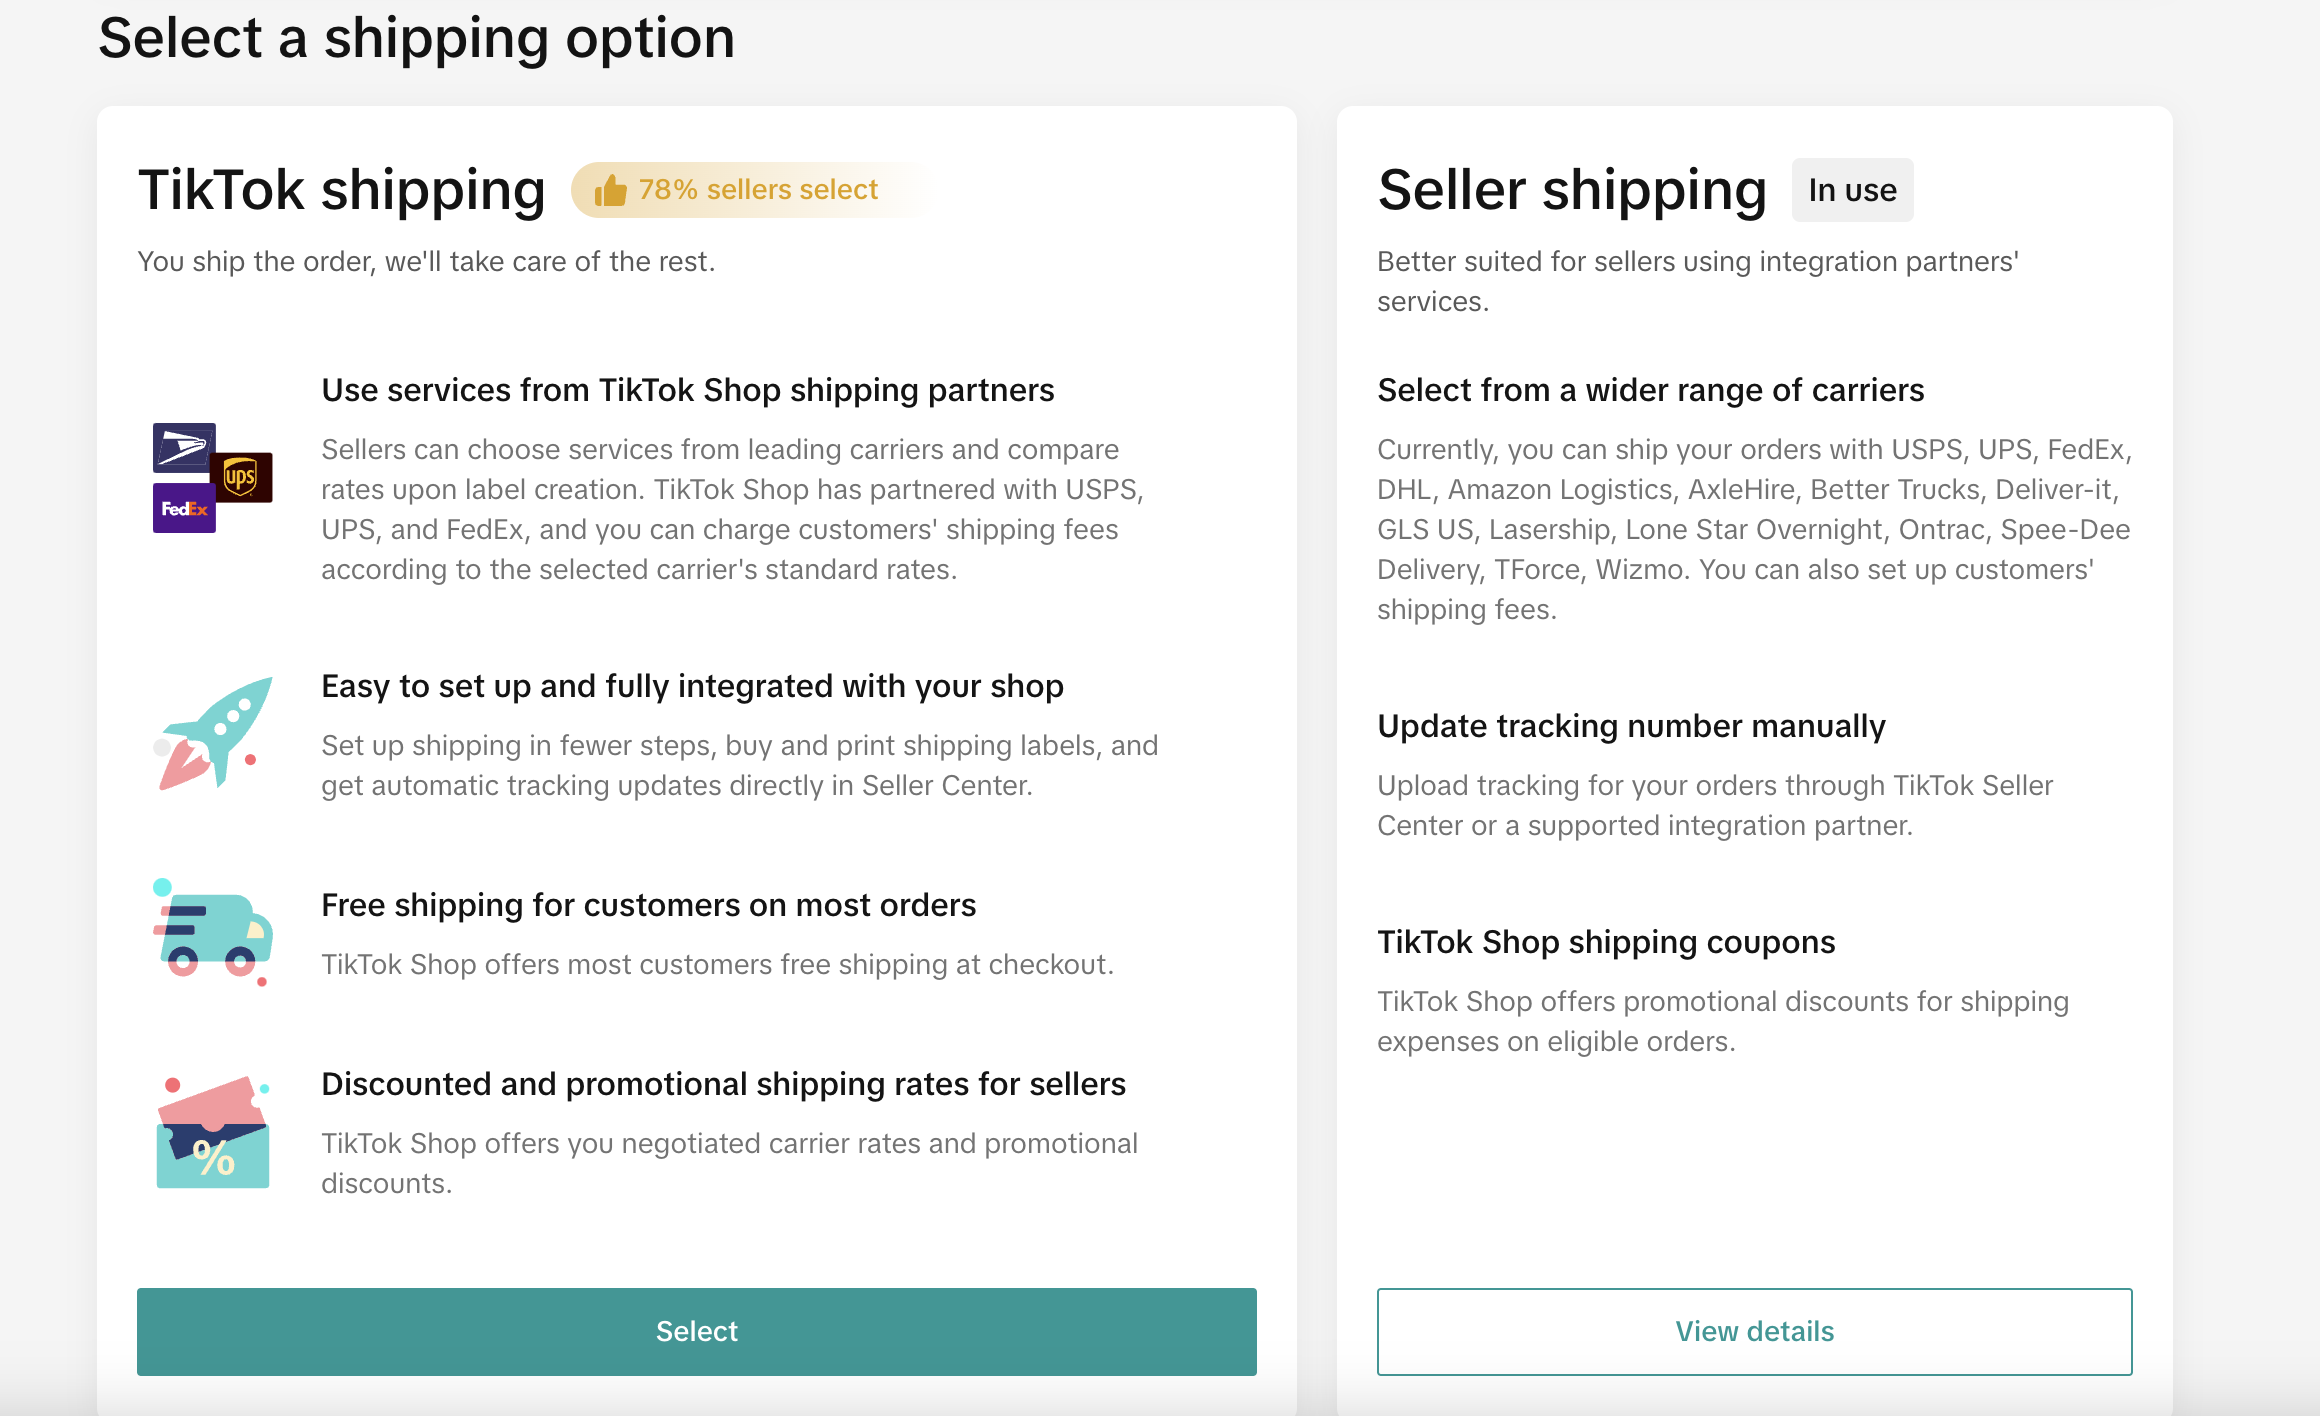The image size is (2320, 1416).
Task: Click the TikTok shipping card title
Action: pyautogui.click(x=342, y=190)
